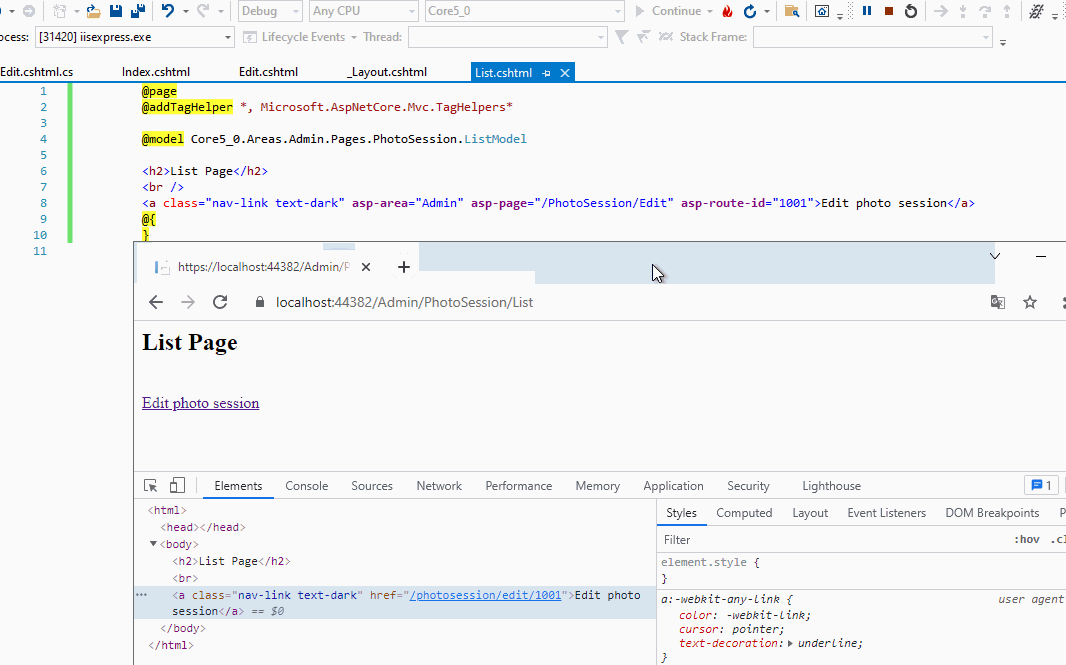Viewport: 1066px width, 665px height.
Task: Switch to the _Layout.cshtml tab
Action: point(387,72)
